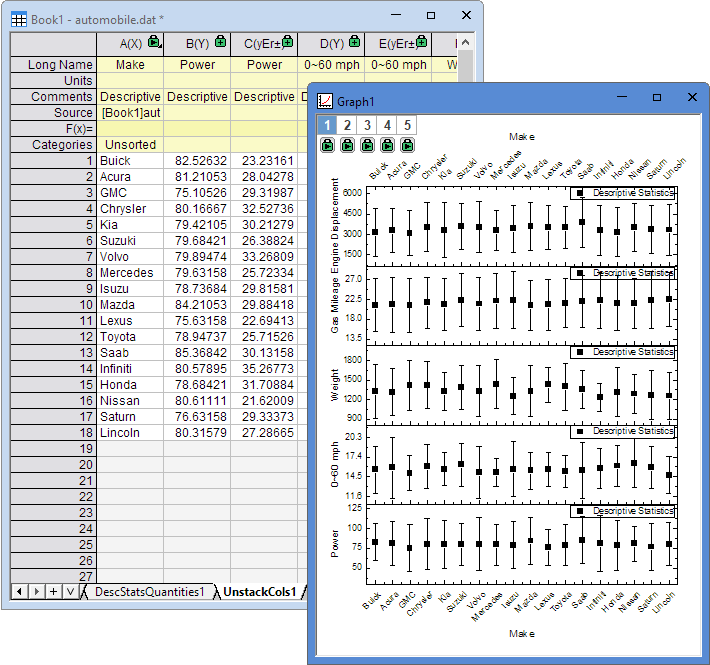Click the green lock on column B(Y)
The width and height of the screenshot is (710, 665).
point(221,42)
